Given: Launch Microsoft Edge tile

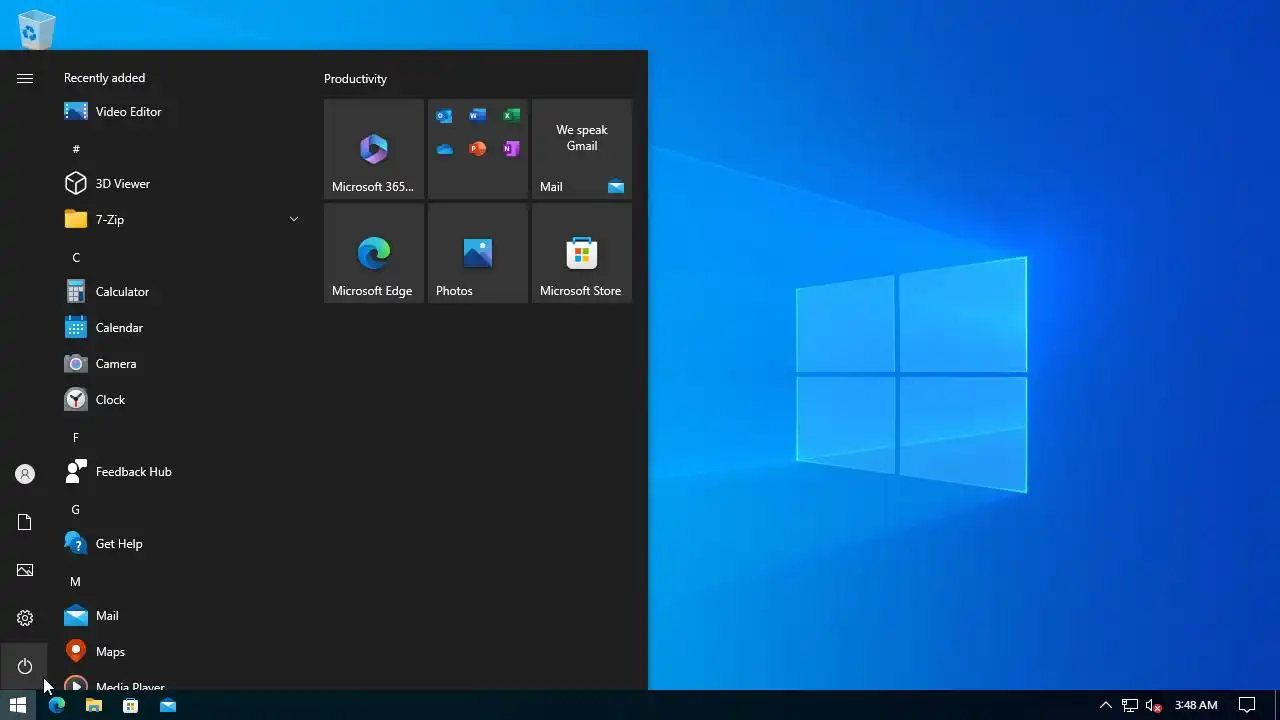Looking at the screenshot, I should (374, 253).
